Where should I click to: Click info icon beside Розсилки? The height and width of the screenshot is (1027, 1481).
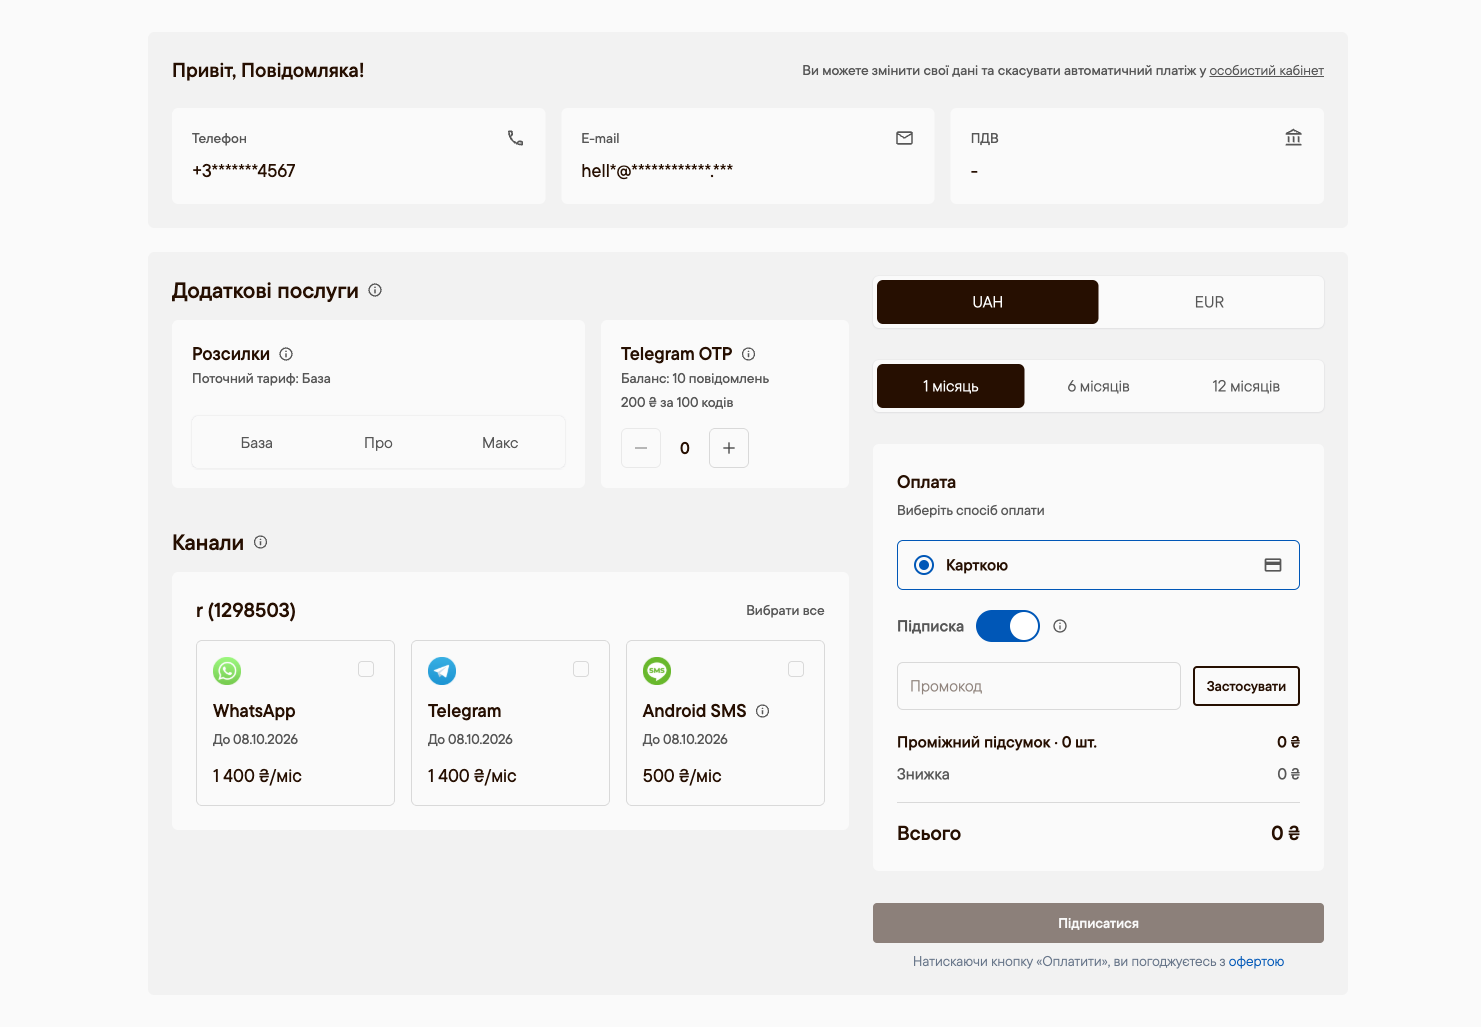click(286, 354)
